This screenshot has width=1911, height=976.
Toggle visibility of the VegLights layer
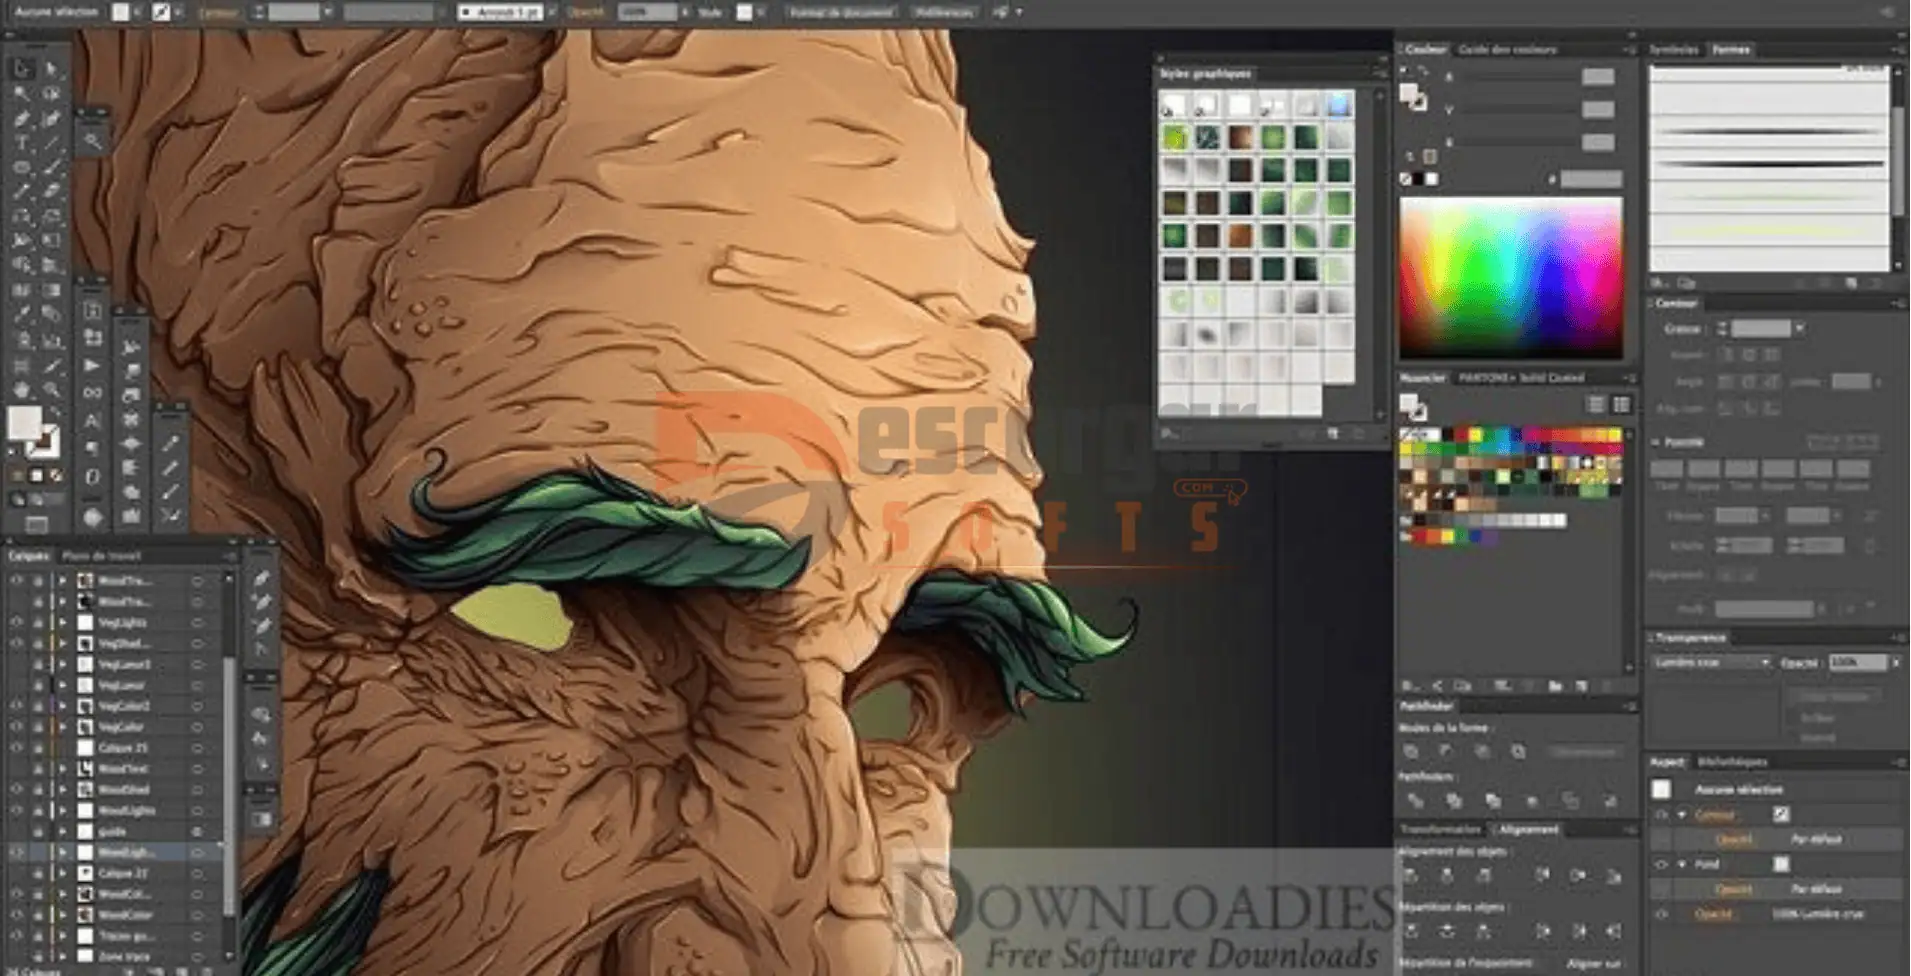(17, 622)
